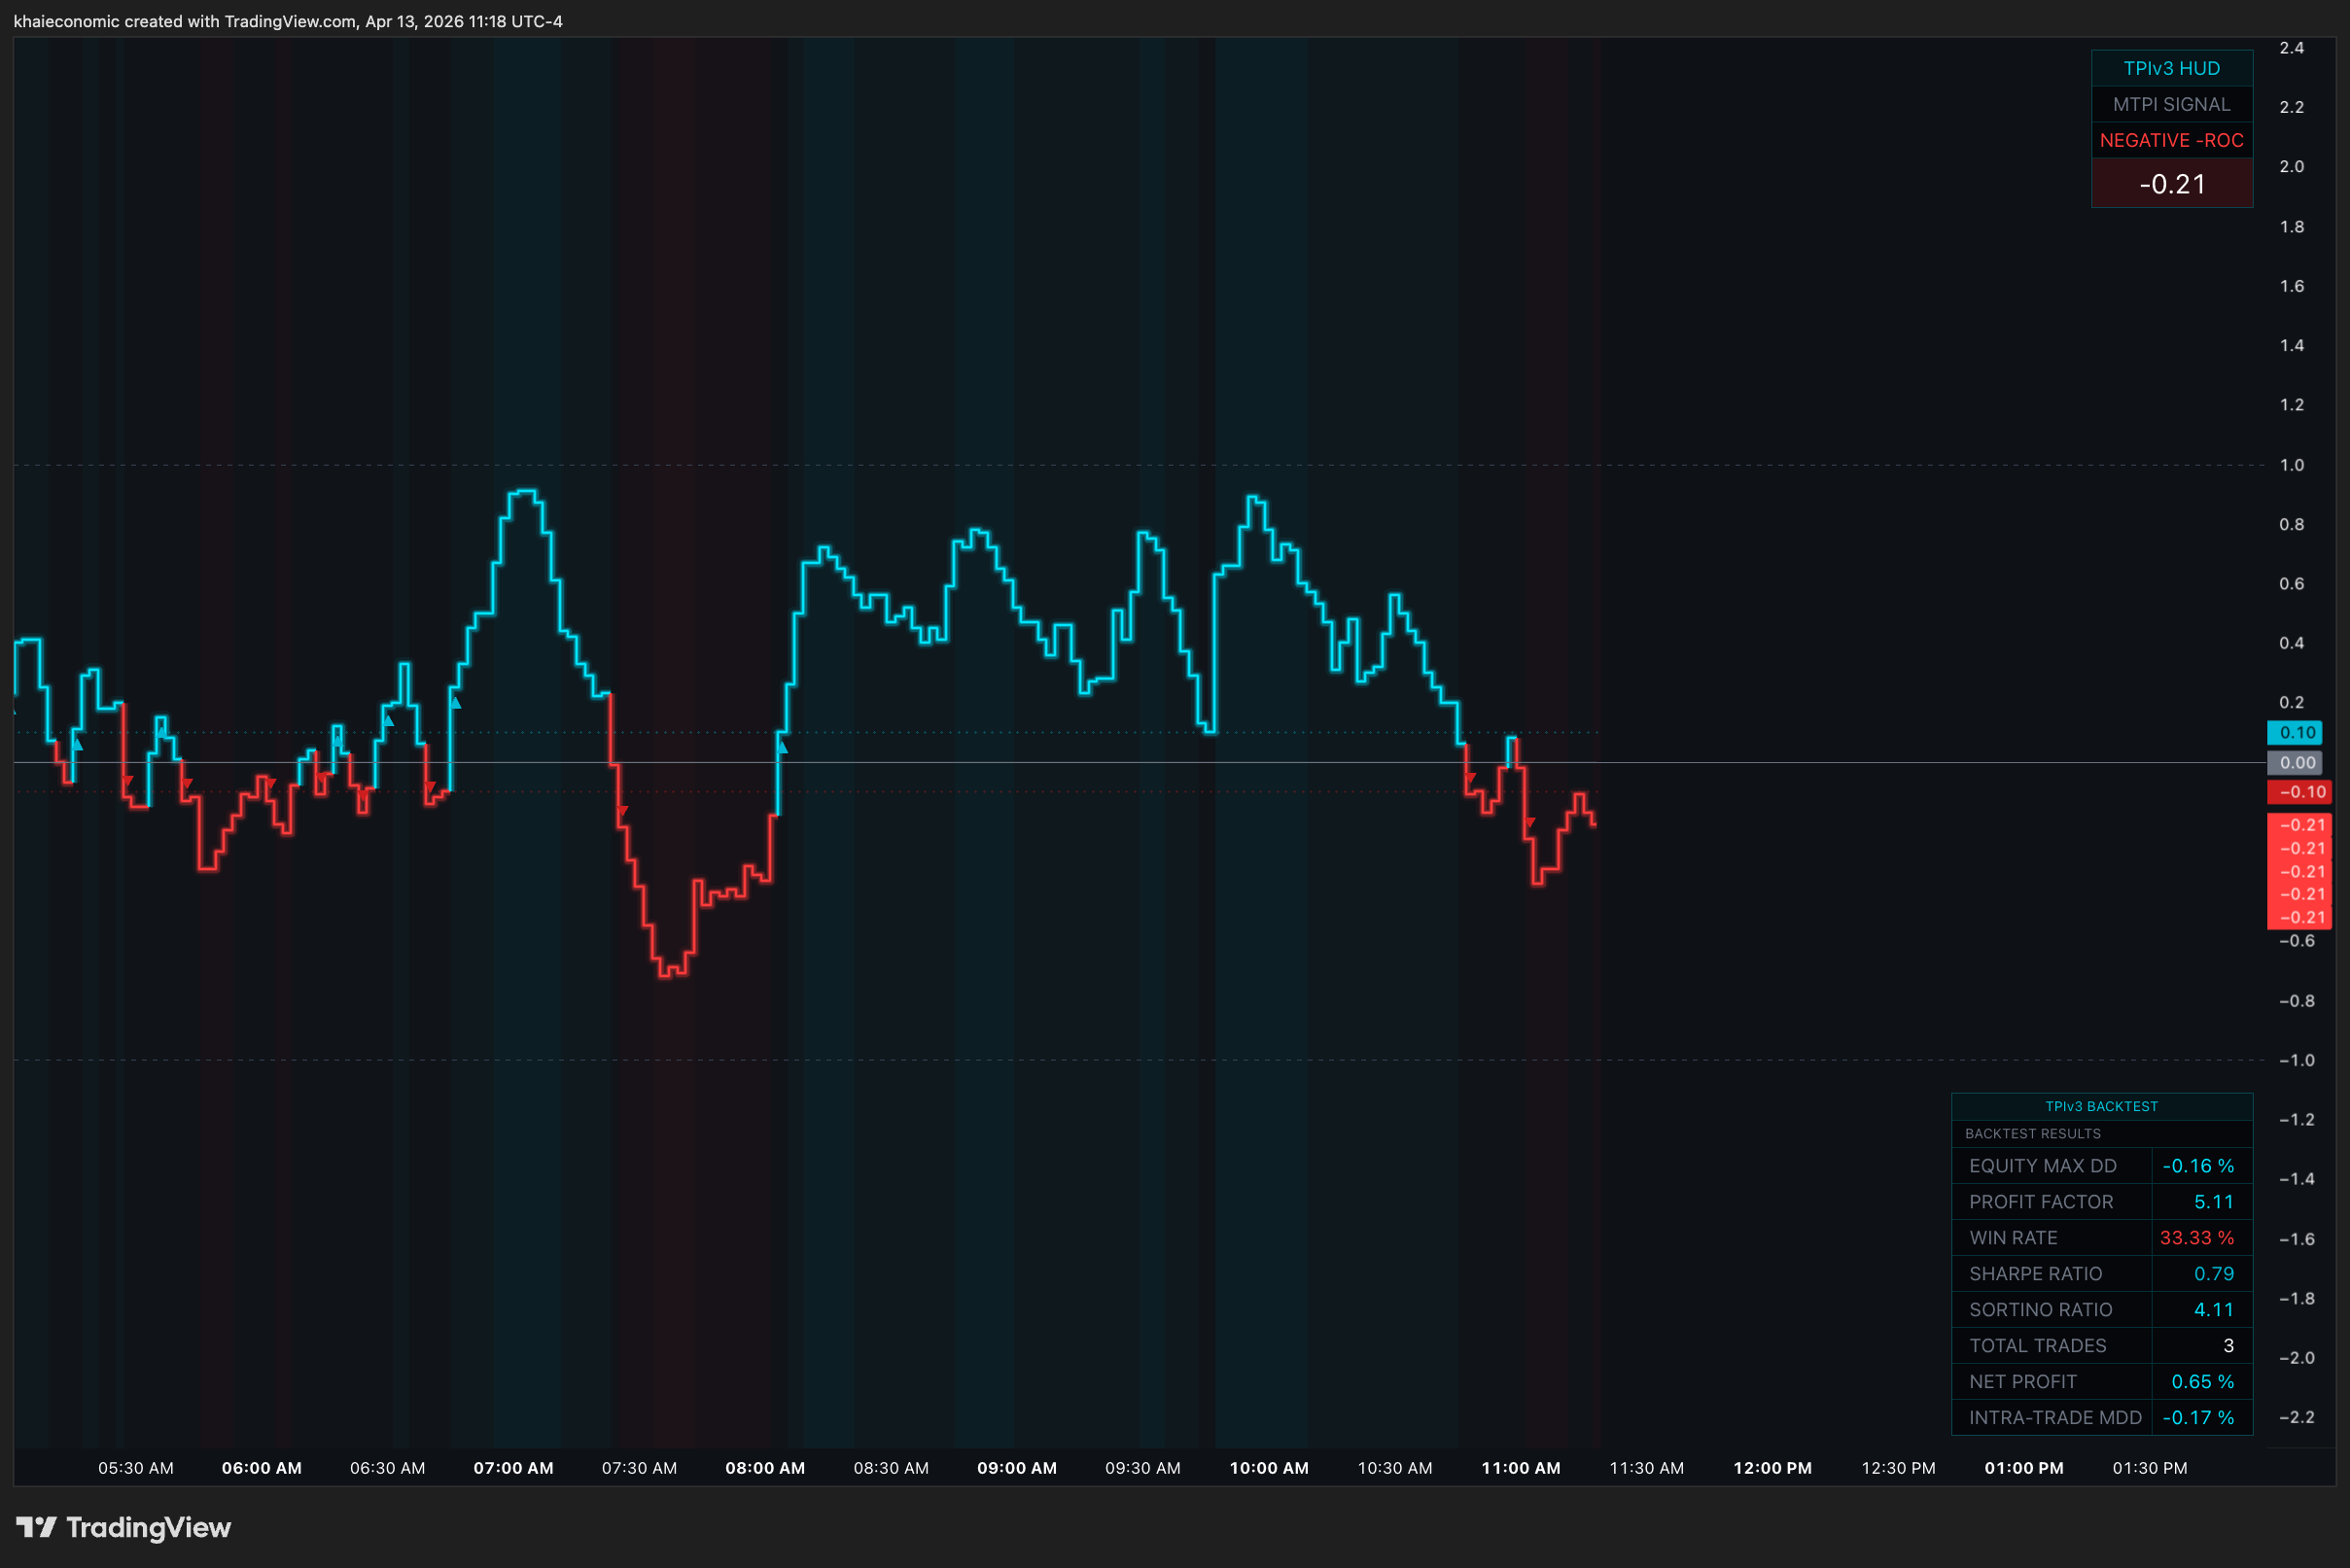Click the PROFIT FACTOR label

click(2041, 1202)
